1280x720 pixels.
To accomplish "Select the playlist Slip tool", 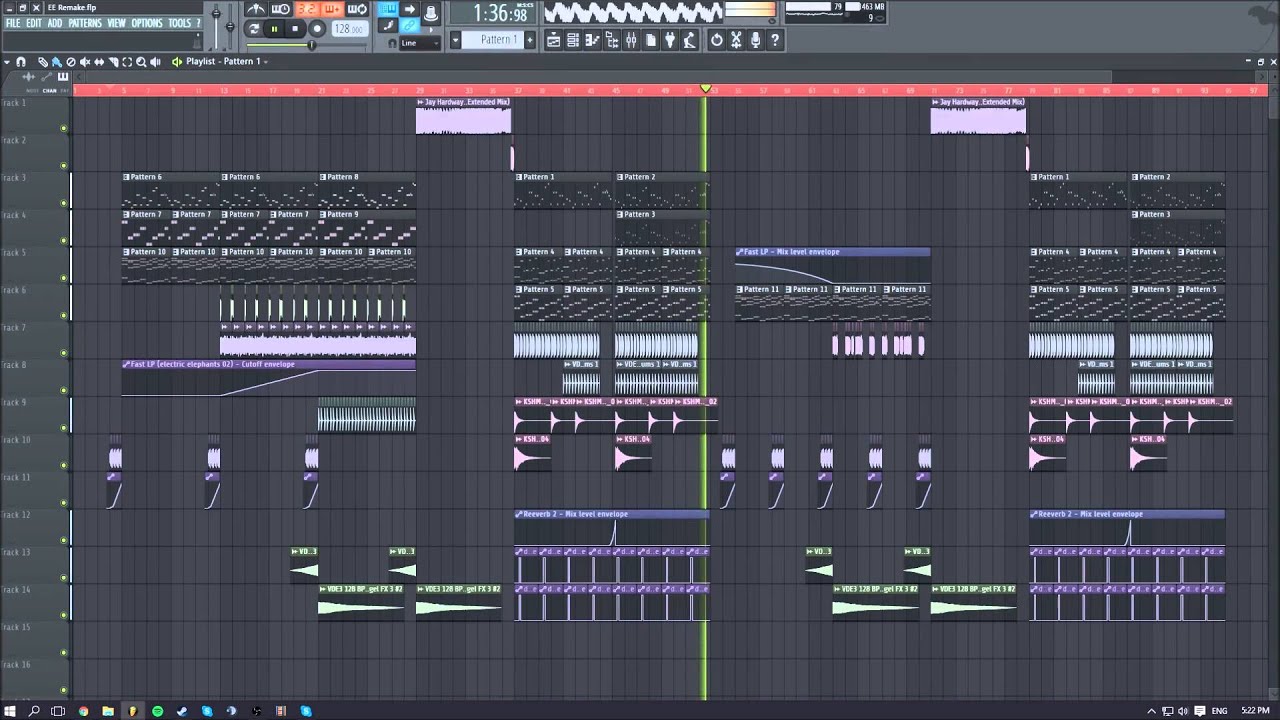I will tap(98, 62).
